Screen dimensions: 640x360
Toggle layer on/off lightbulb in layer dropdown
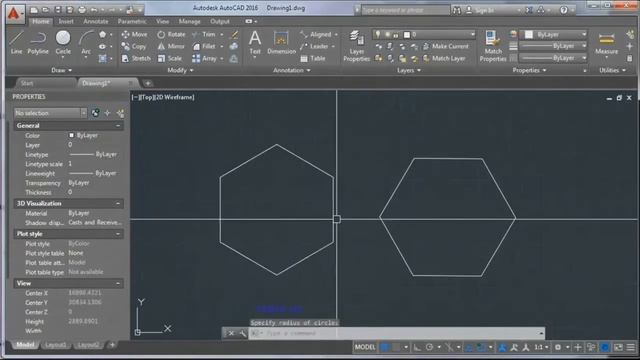tap(378, 35)
